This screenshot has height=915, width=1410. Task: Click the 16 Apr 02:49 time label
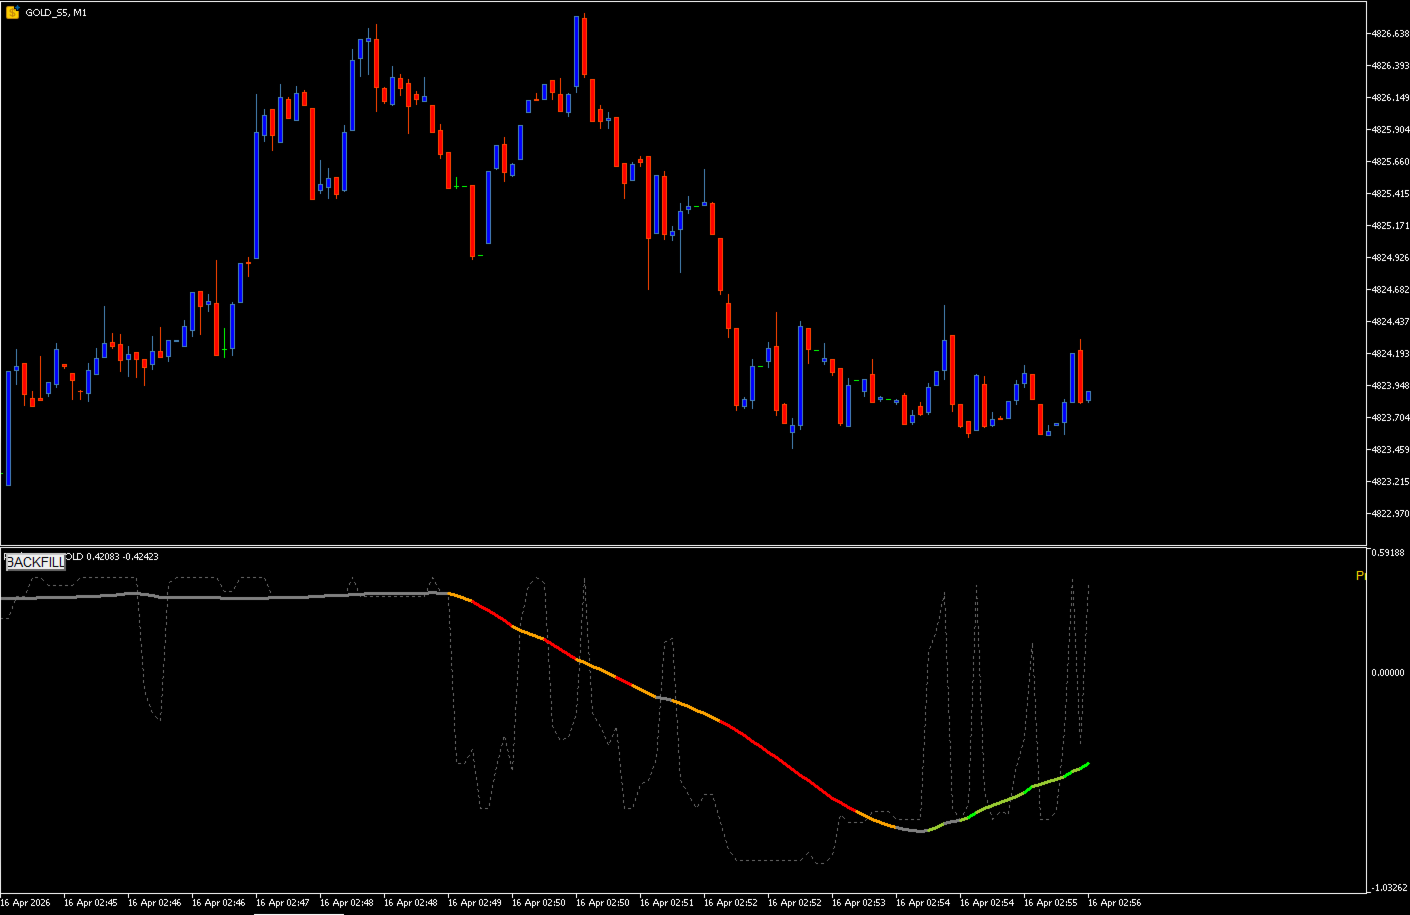point(474,903)
